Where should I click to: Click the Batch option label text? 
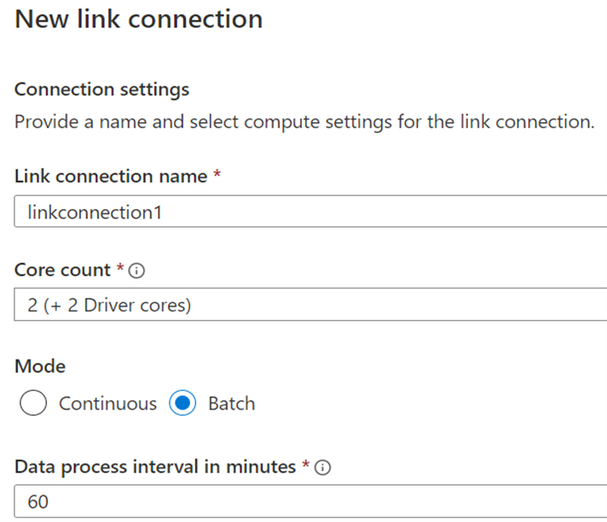(x=231, y=404)
